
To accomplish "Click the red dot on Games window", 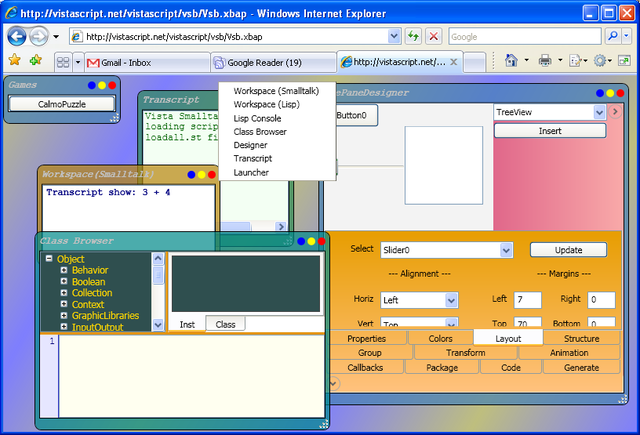I will pos(112,85).
